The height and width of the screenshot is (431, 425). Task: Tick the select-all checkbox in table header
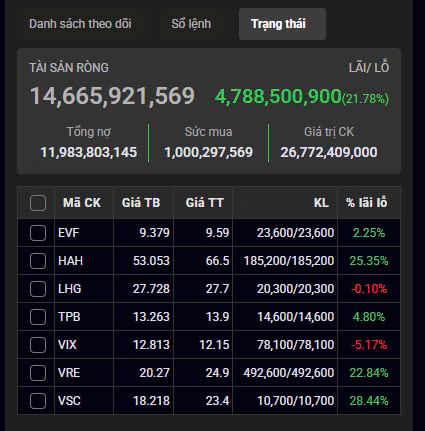coord(38,203)
